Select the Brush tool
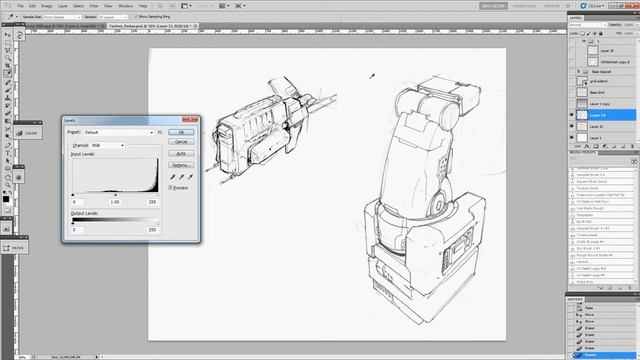 7,89
